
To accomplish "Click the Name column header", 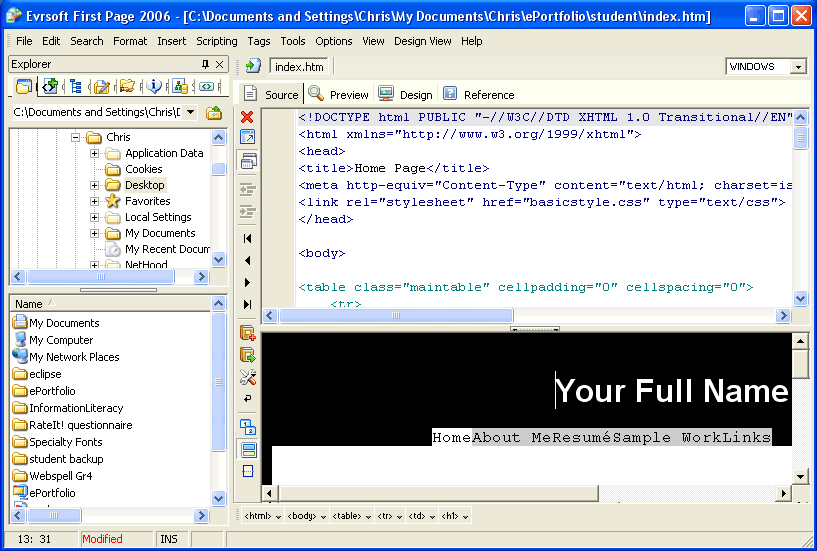I will pyautogui.click(x=30, y=304).
